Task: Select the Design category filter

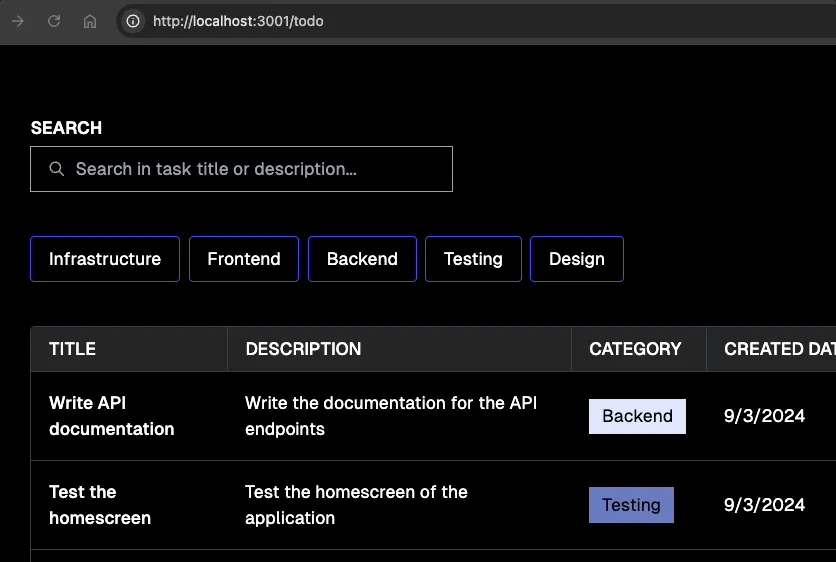Action: coord(577,259)
